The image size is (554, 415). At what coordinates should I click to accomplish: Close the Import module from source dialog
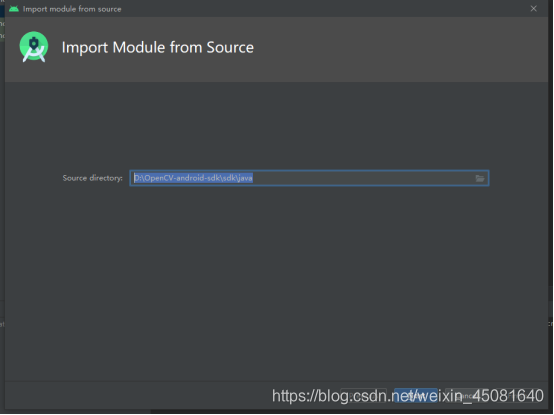click(x=534, y=8)
